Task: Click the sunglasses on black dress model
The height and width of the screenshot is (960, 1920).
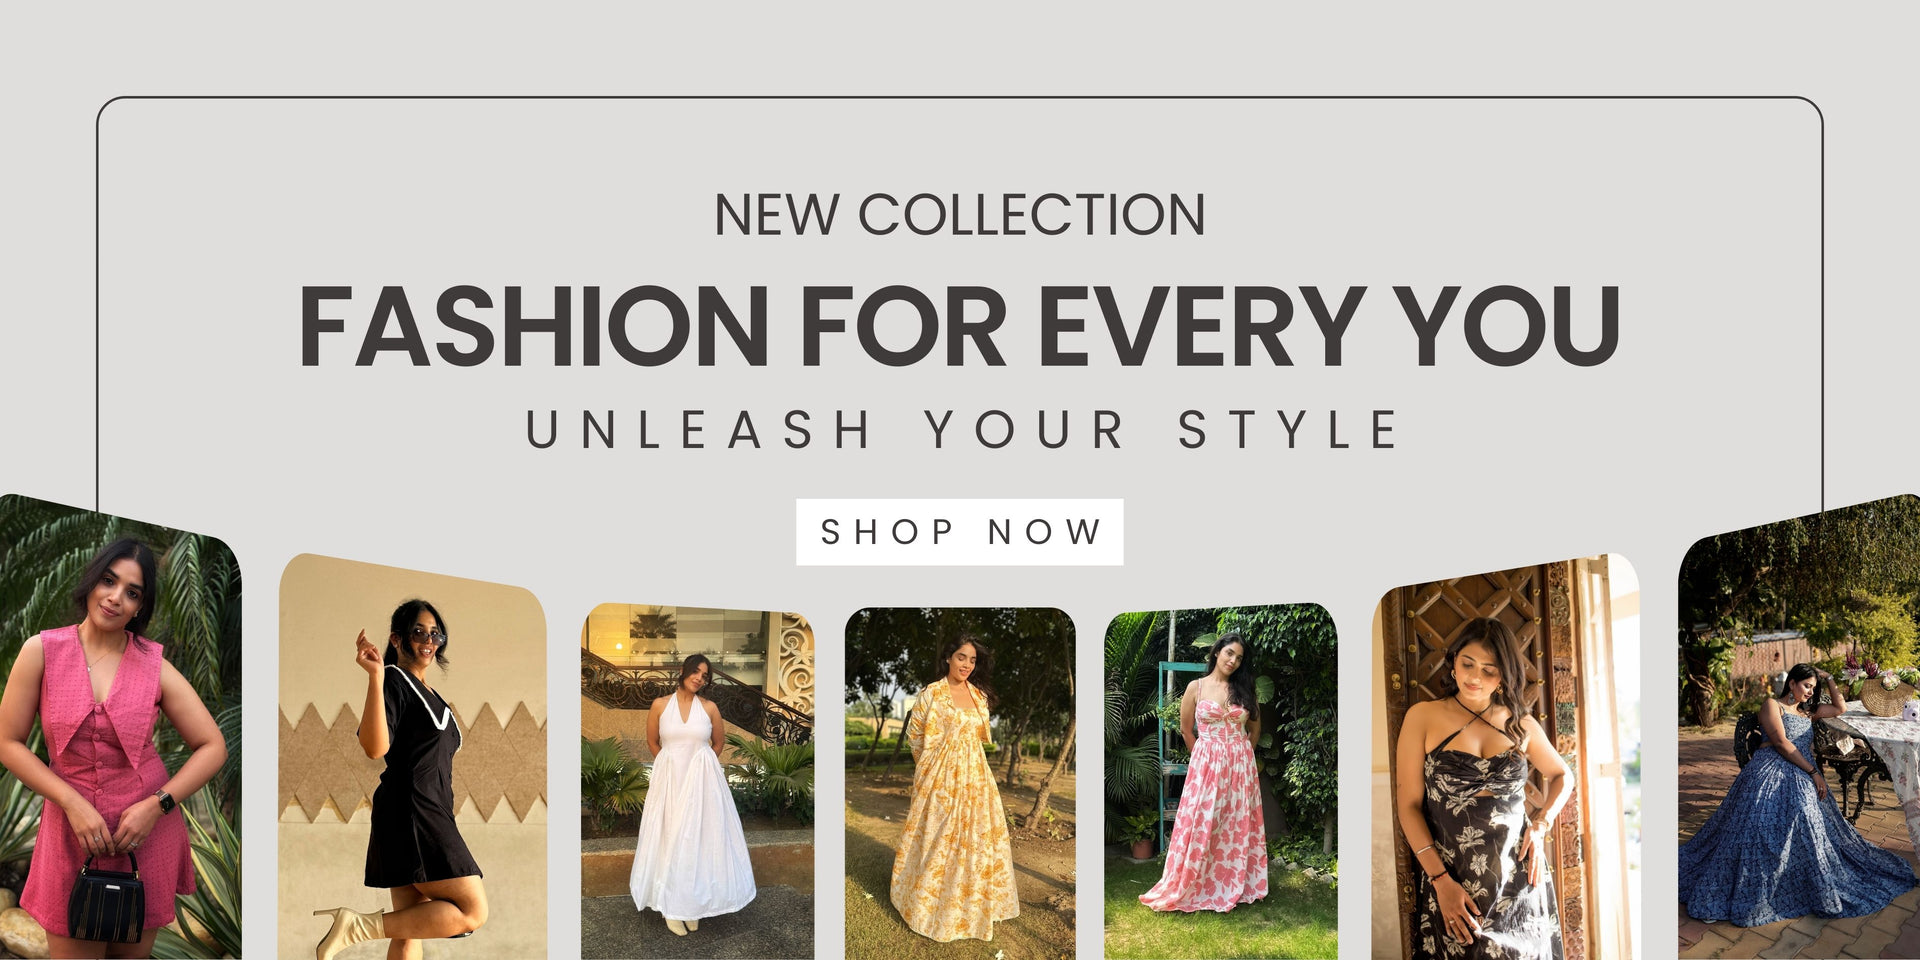Action: [427, 636]
